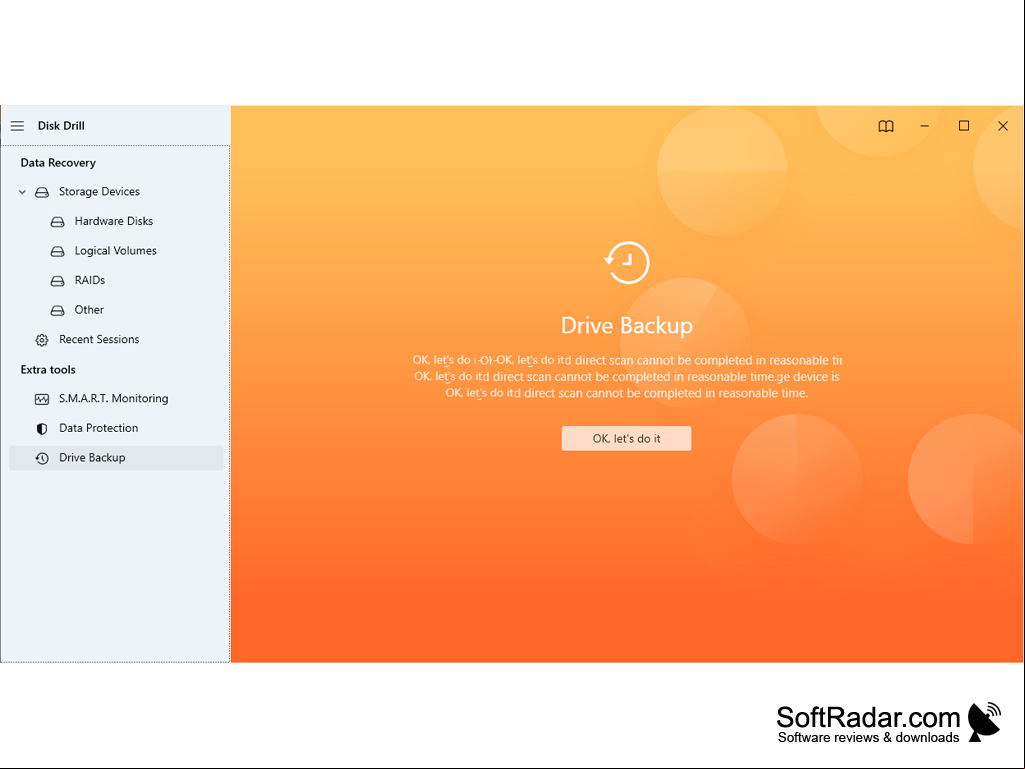The height and width of the screenshot is (769, 1025).
Task: Minimize the Disk Drill window
Action: (924, 126)
